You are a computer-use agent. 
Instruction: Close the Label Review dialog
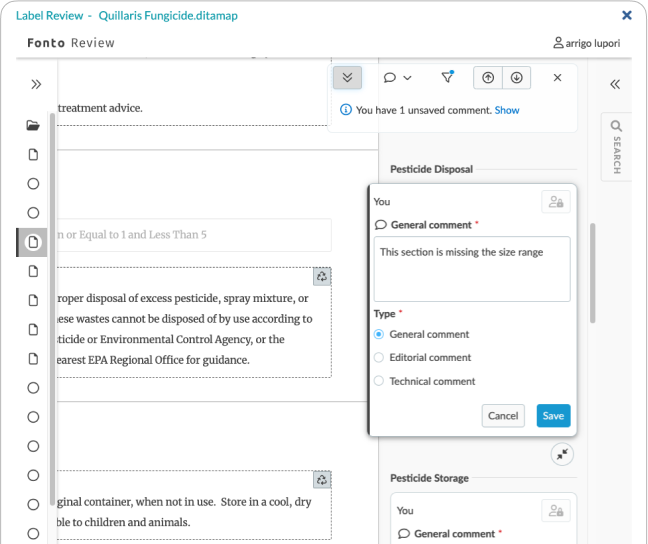[x=627, y=15]
